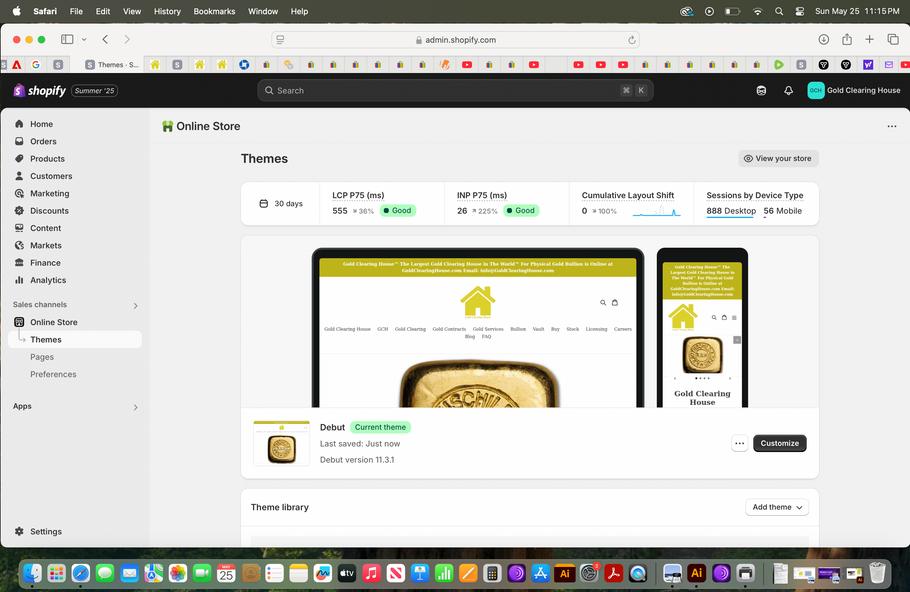Click the notifications bell icon

[x=789, y=90]
